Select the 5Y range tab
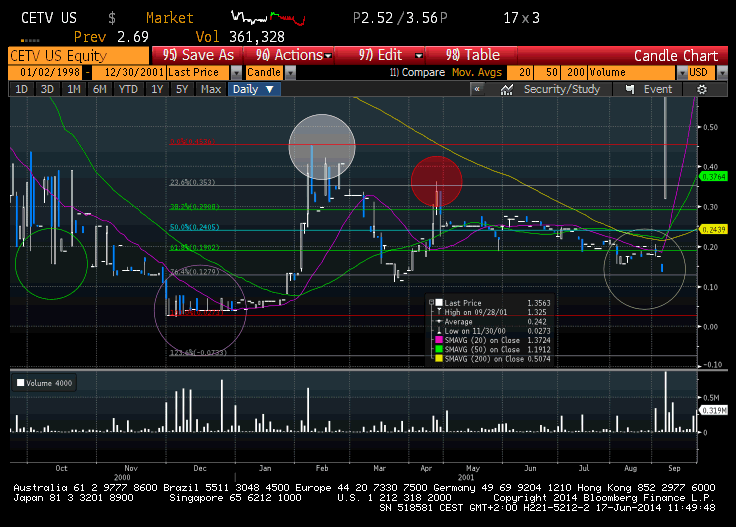Viewport: 736px width, 527px height. tap(182, 89)
